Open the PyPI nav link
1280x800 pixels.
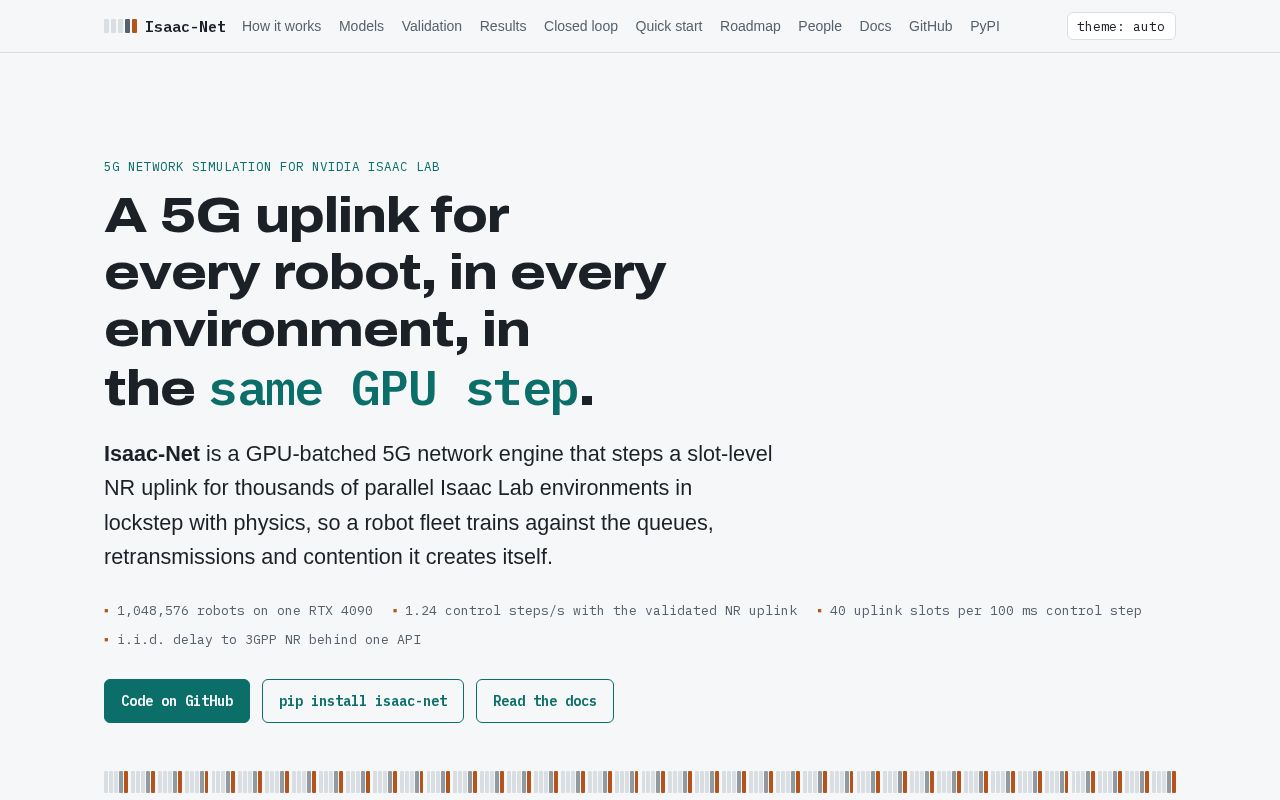[x=985, y=26]
